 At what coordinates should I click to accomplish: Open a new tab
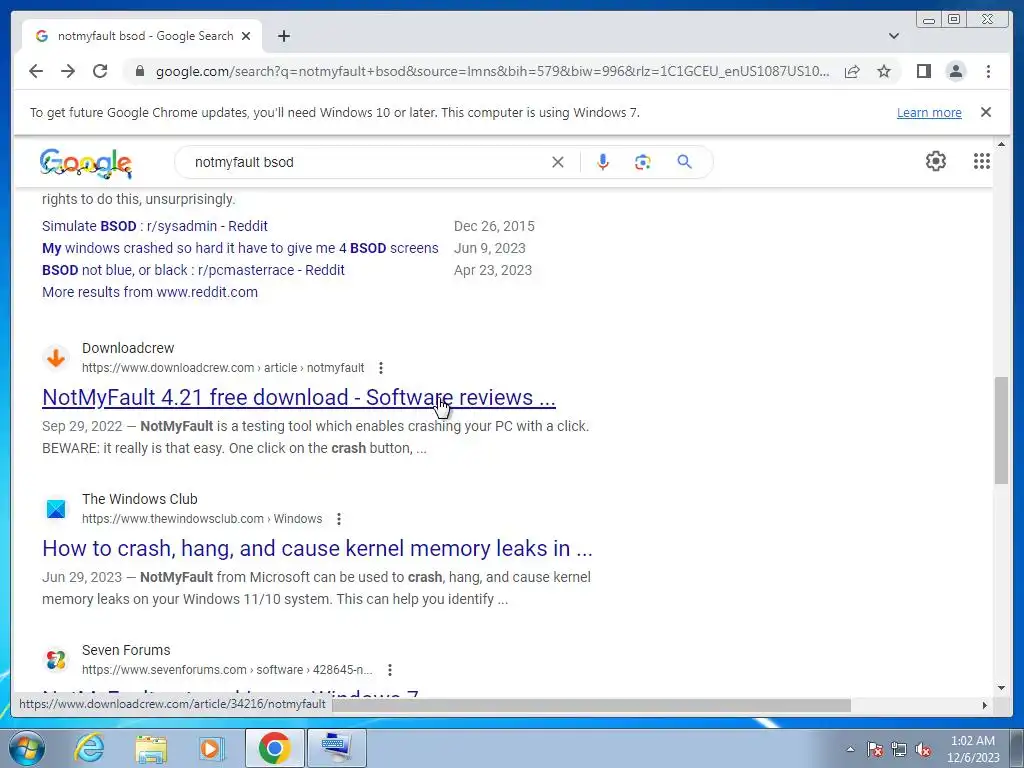283,36
